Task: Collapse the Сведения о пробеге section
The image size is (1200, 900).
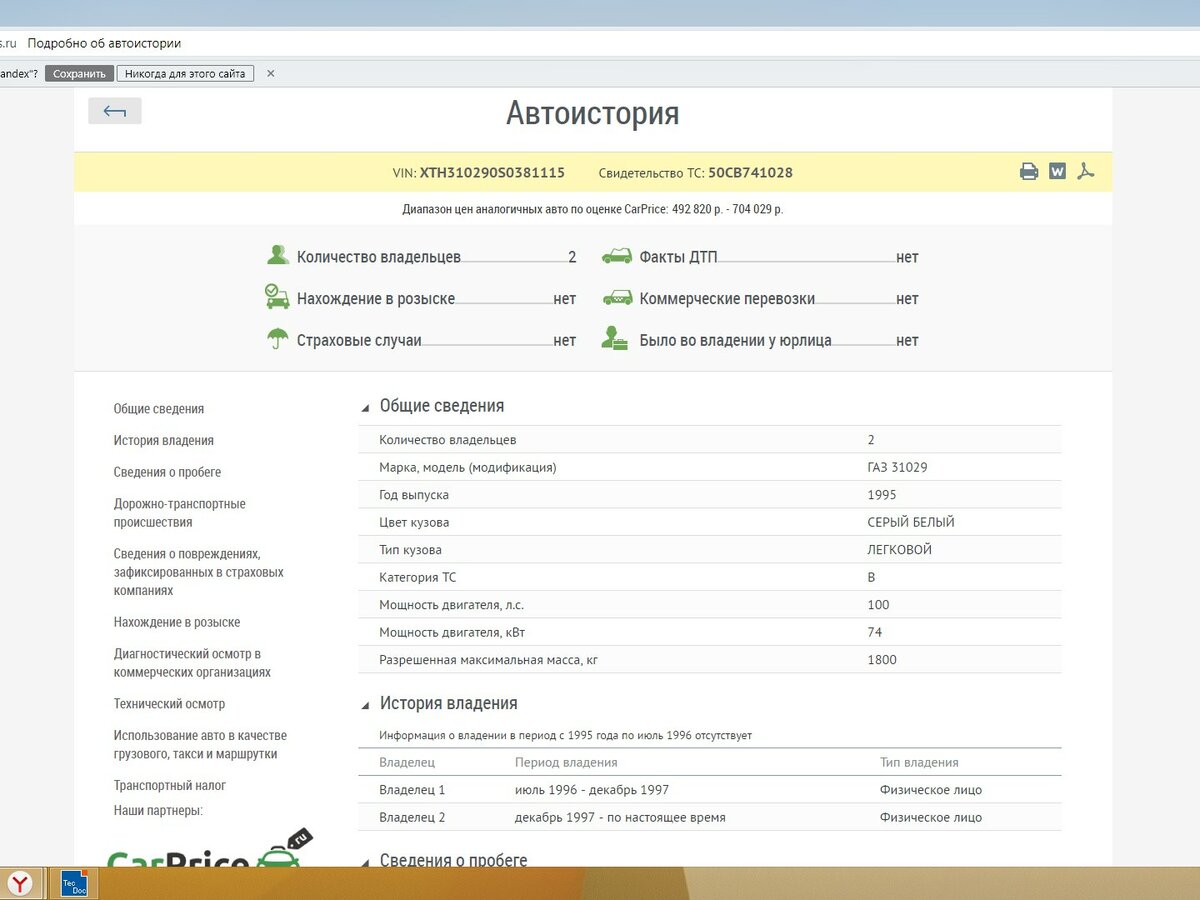Action: 365,861
